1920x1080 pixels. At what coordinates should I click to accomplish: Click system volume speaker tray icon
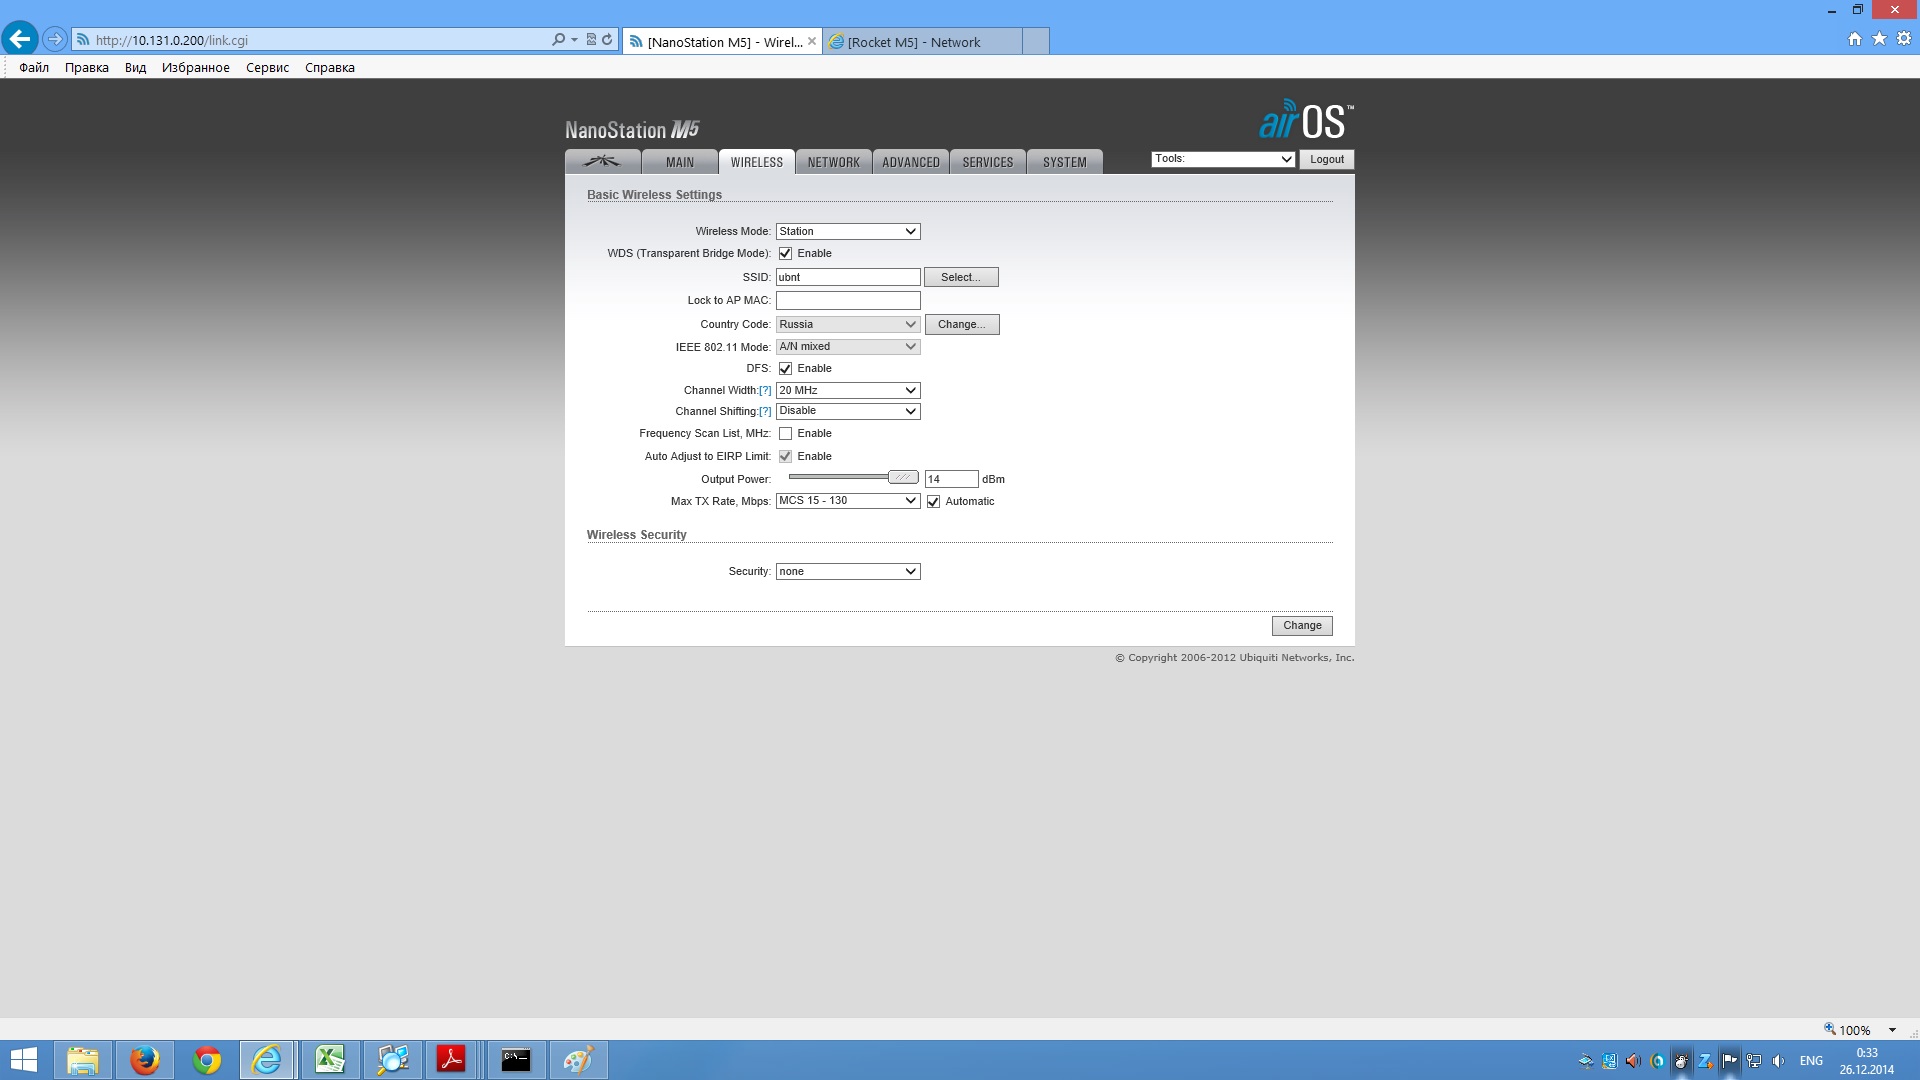[1778, 1061]
